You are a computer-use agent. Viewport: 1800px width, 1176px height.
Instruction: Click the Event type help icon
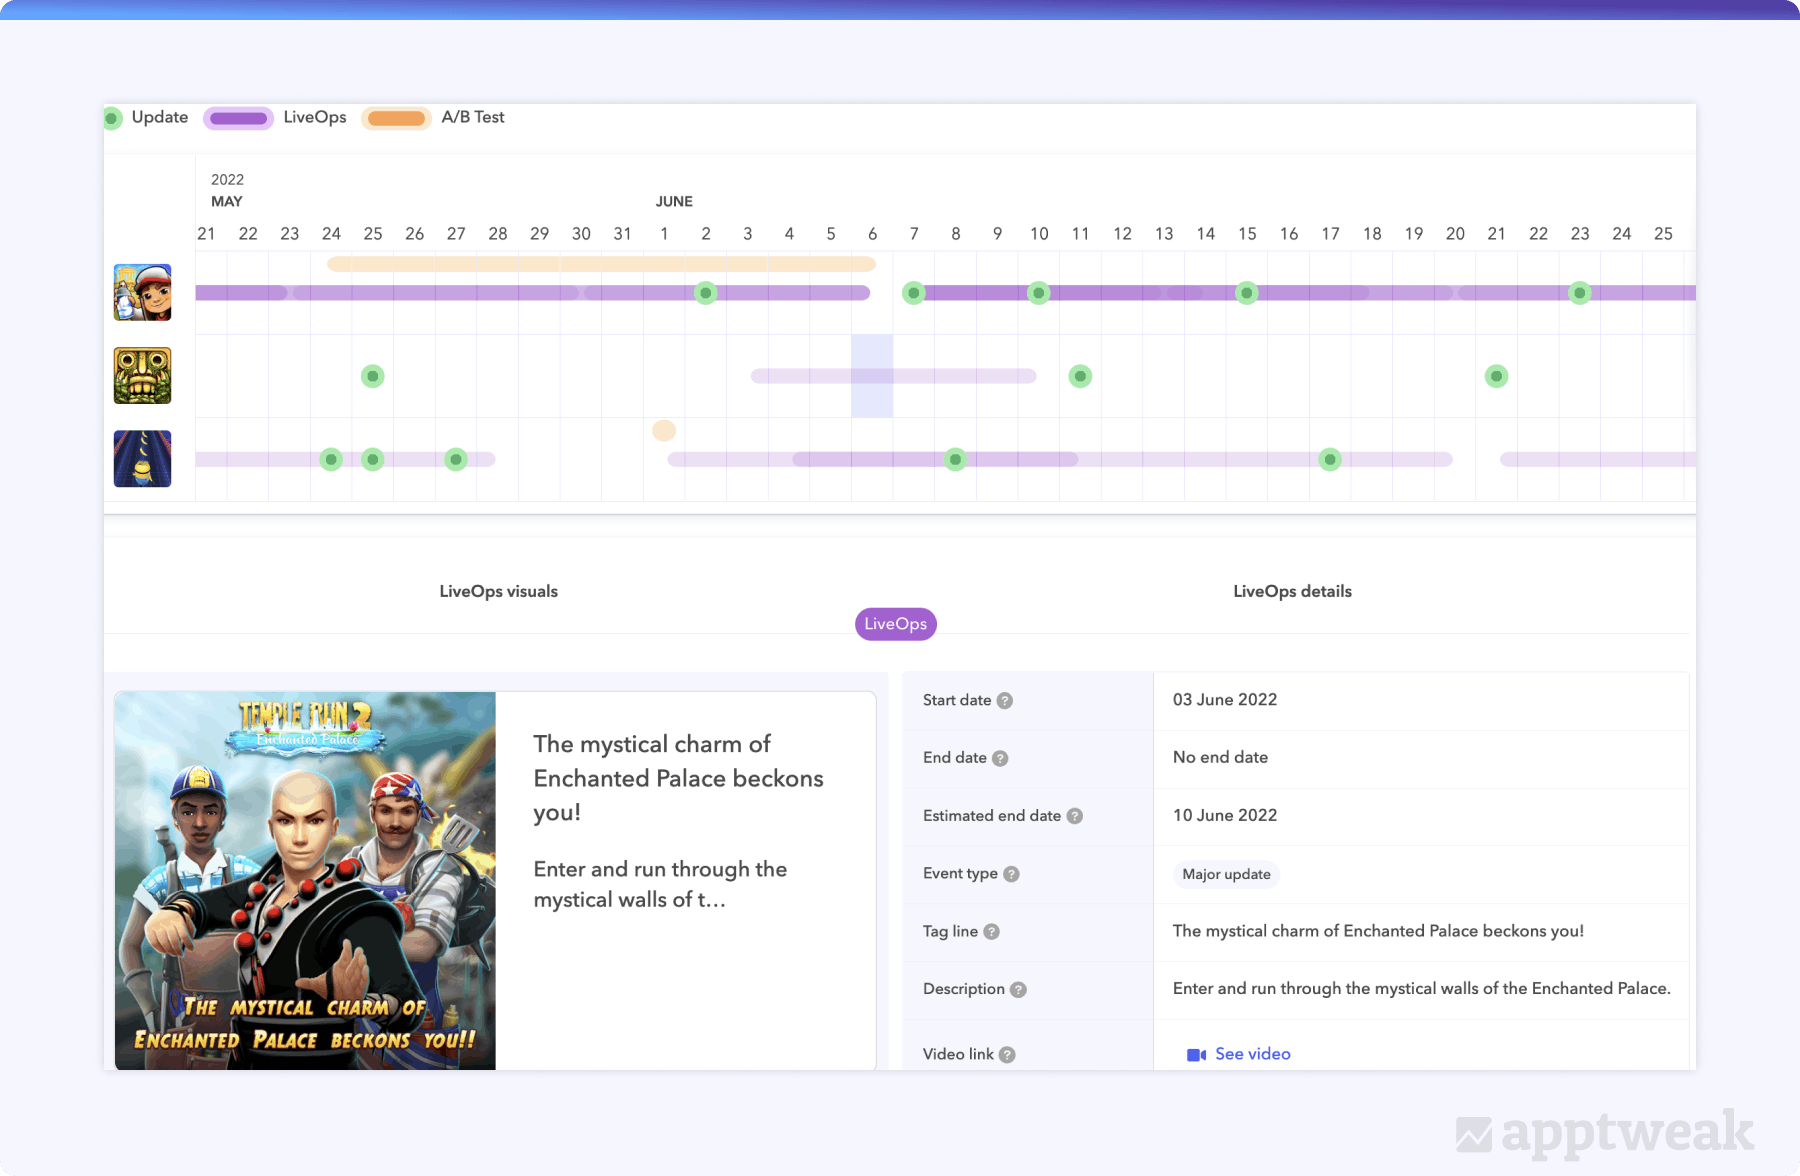[1013, 874]
